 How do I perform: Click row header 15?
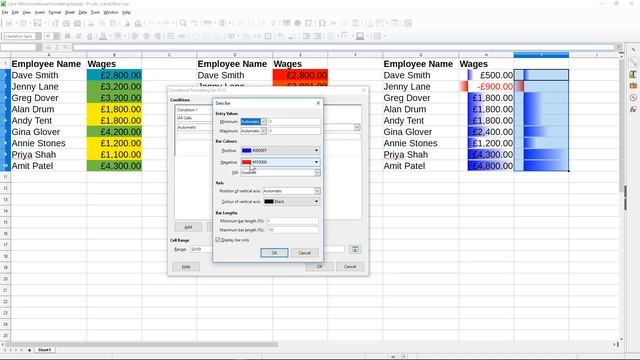5,222
